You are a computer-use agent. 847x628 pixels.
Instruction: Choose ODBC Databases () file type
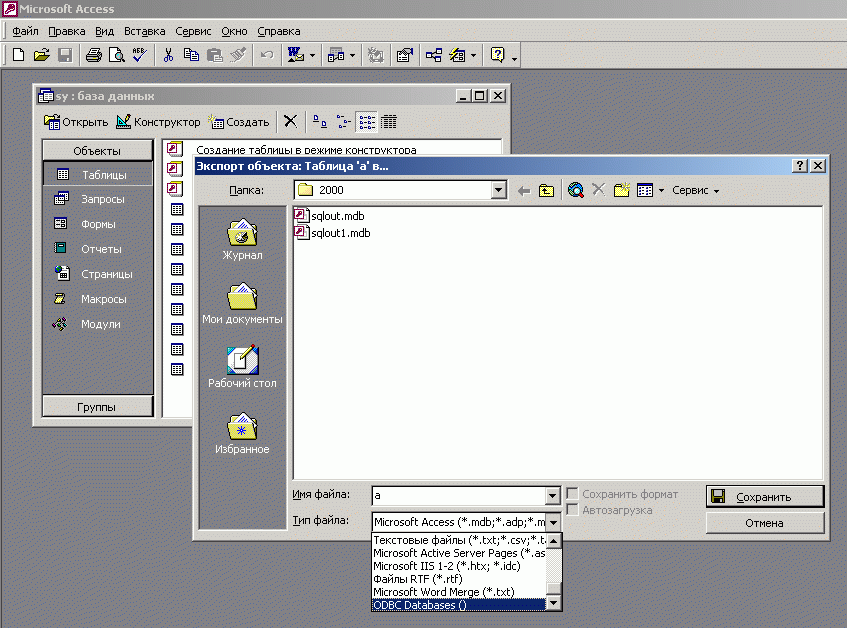coord(459,605)
